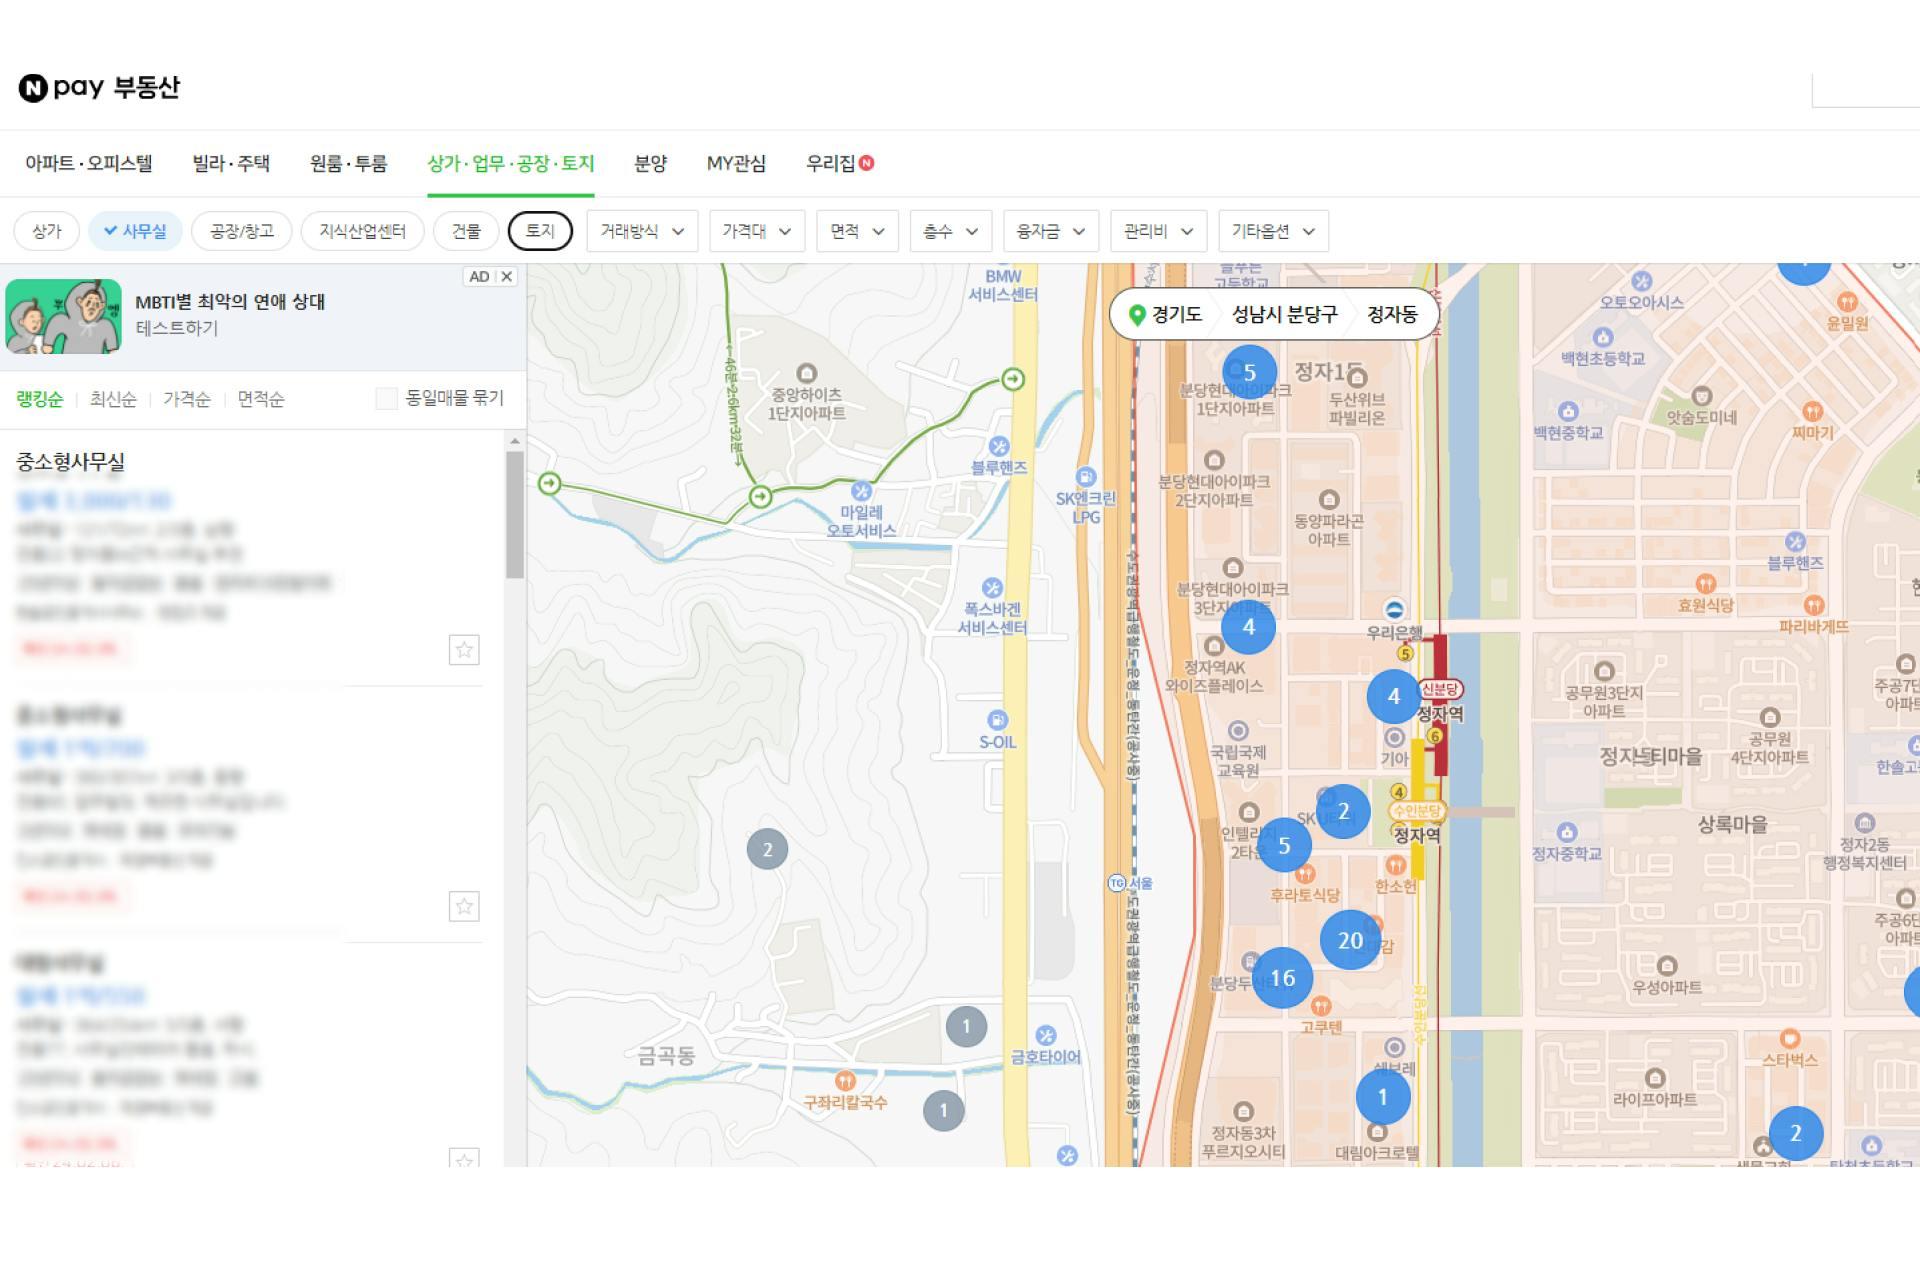Click the 스타벅스 cafe map icon
The height and width of the screenshot is (1280, 1920).
pyautogui.click(x=1790, y=1038)
